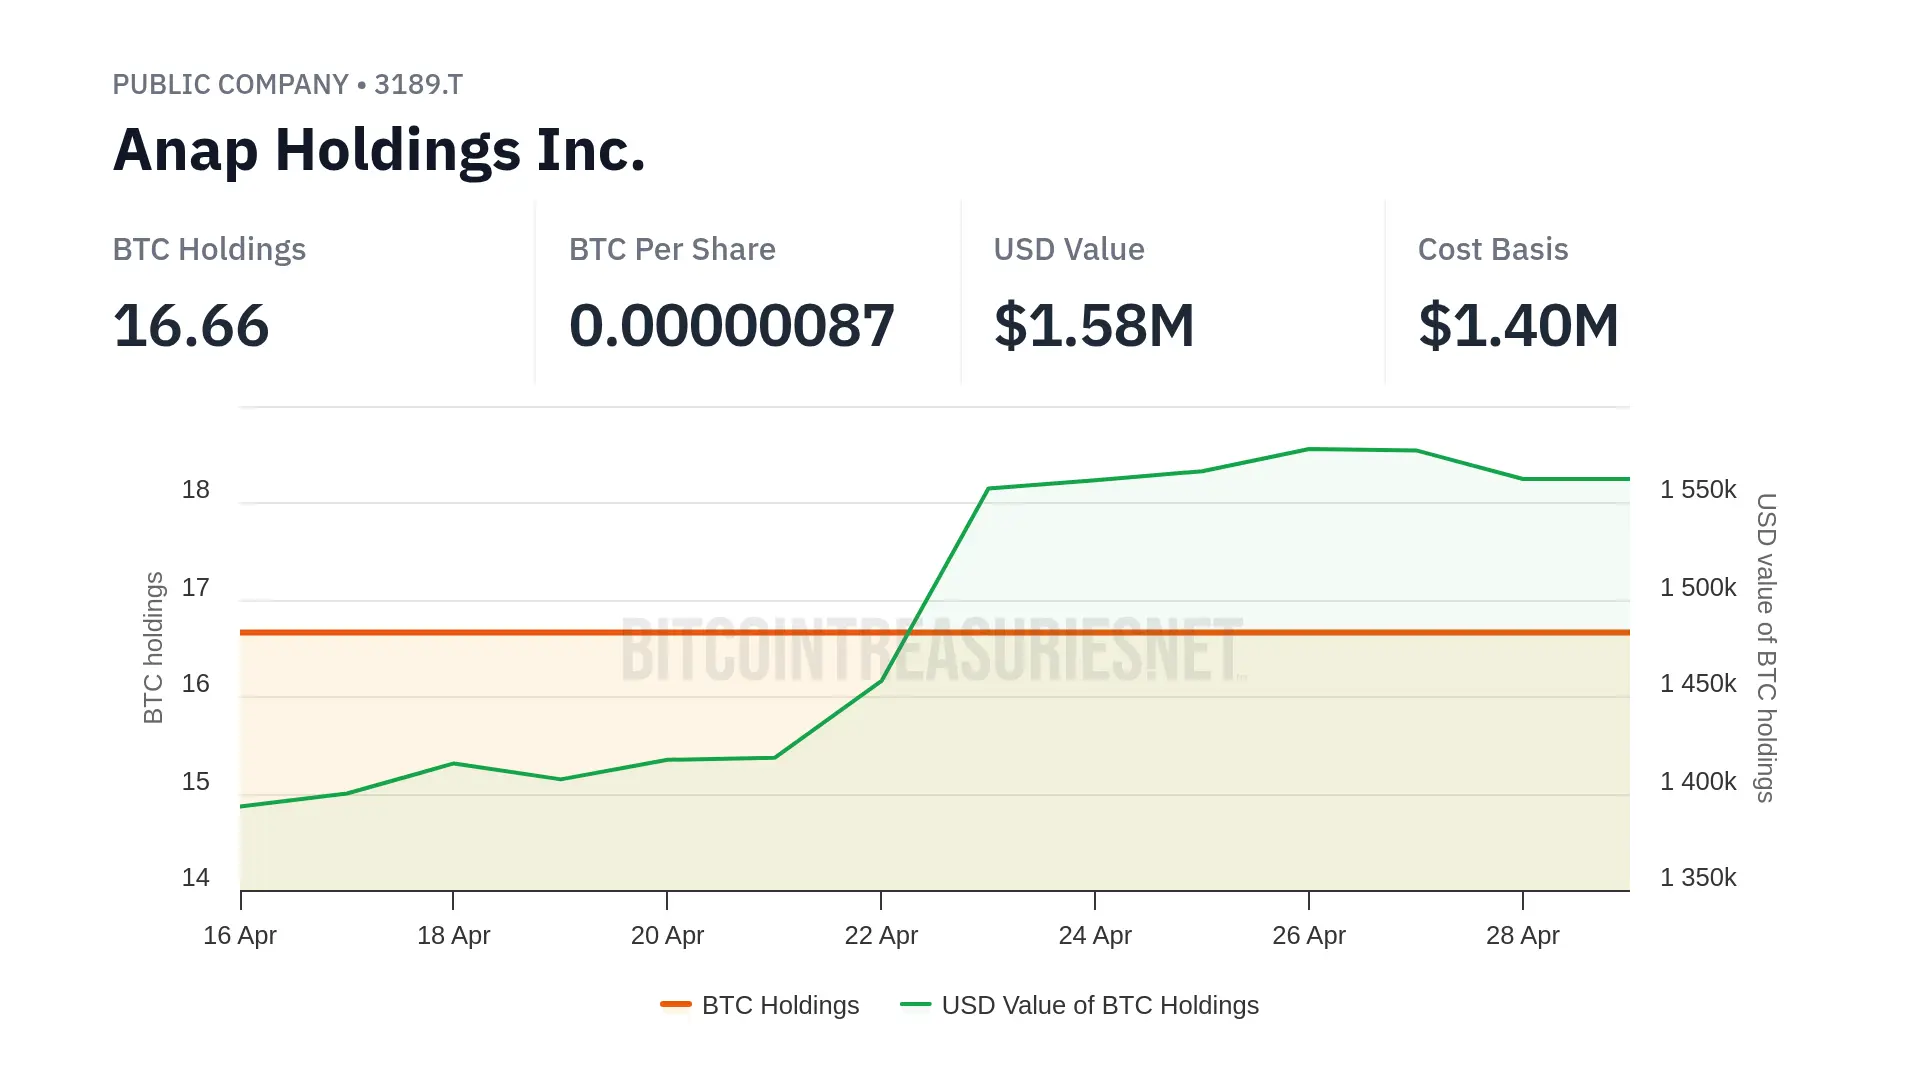The image size is (1920, 1080).
Task: Click the 24 Apr date on the x-axis
Action: 1095,936
